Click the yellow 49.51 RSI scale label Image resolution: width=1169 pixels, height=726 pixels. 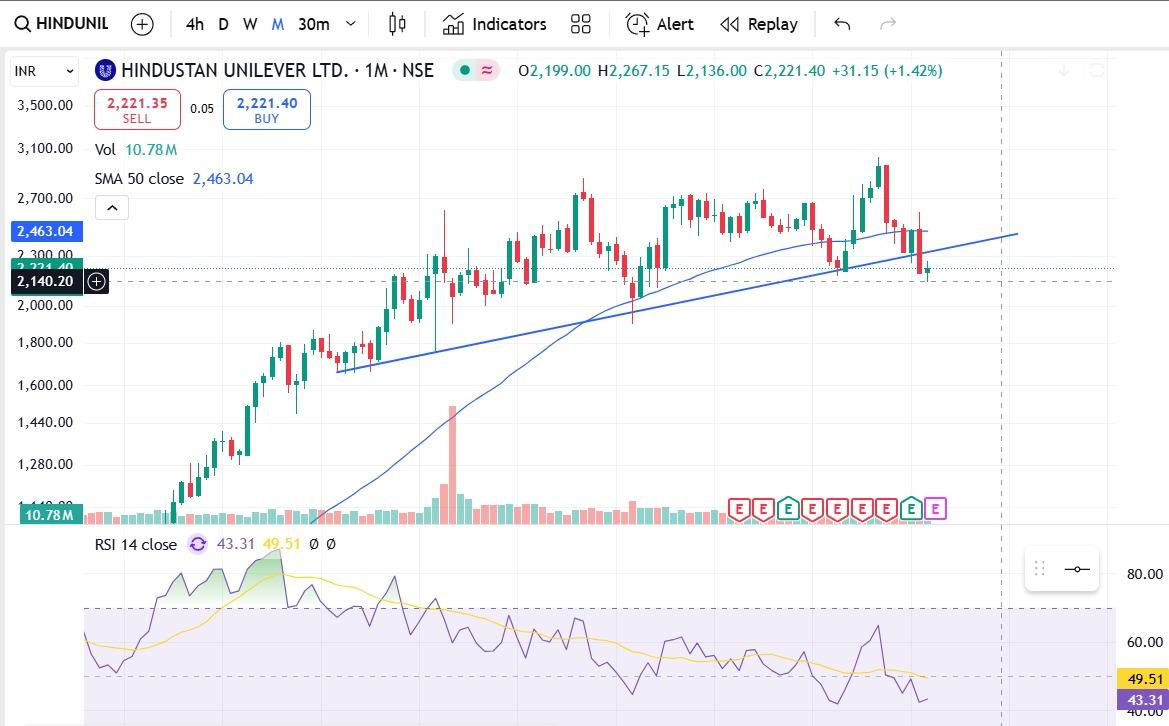1145,679
